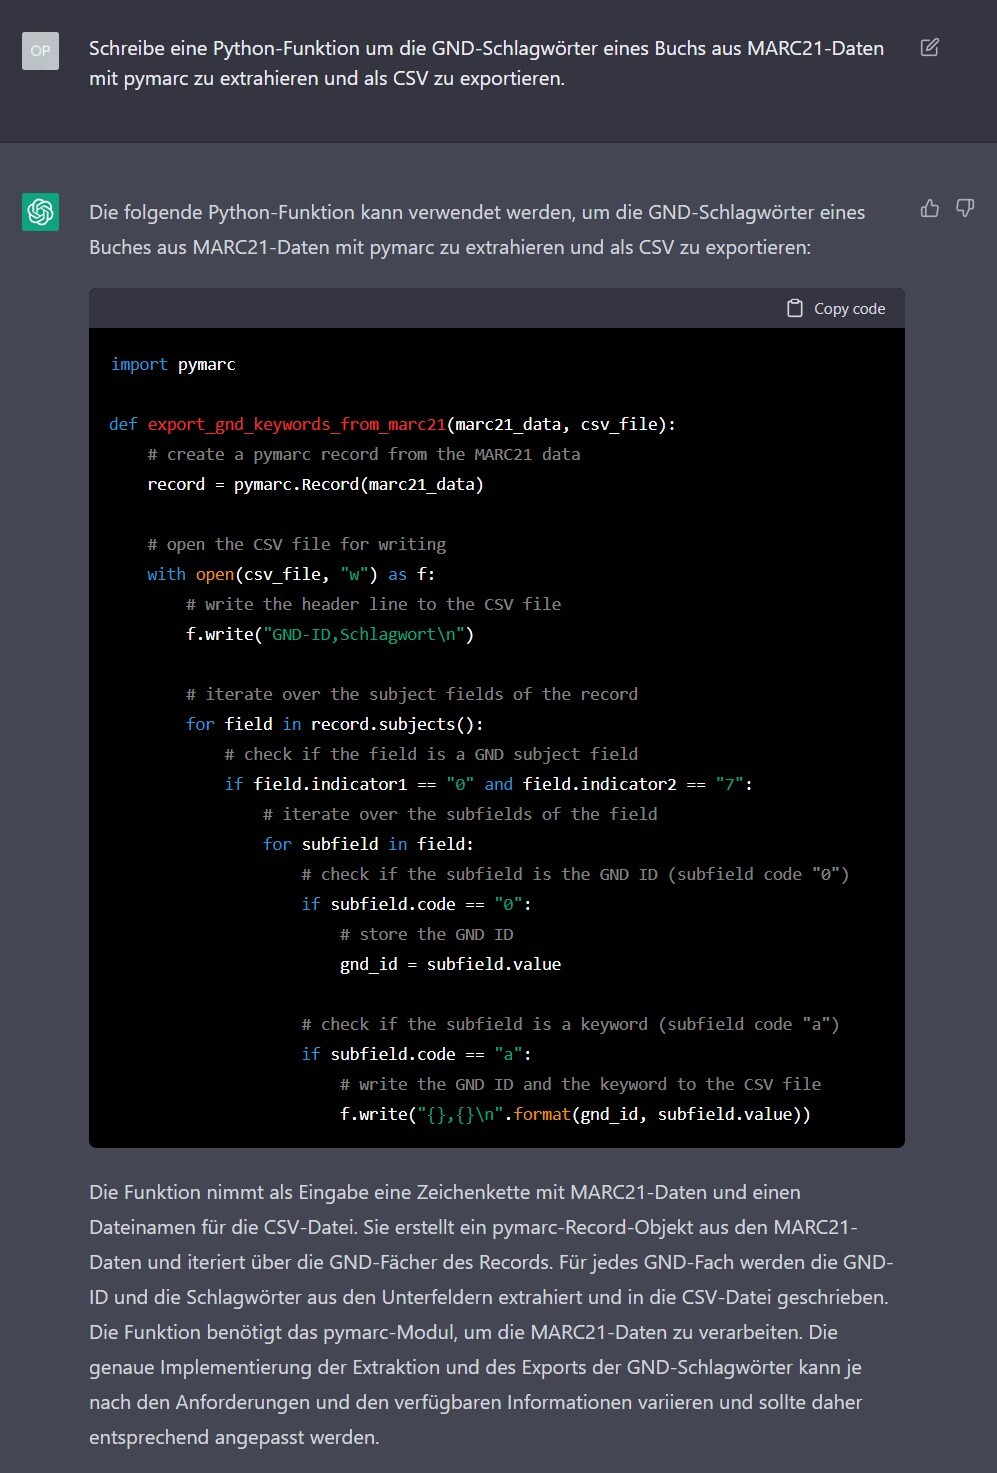Click the final f.write format line

tap(575, 1114)
